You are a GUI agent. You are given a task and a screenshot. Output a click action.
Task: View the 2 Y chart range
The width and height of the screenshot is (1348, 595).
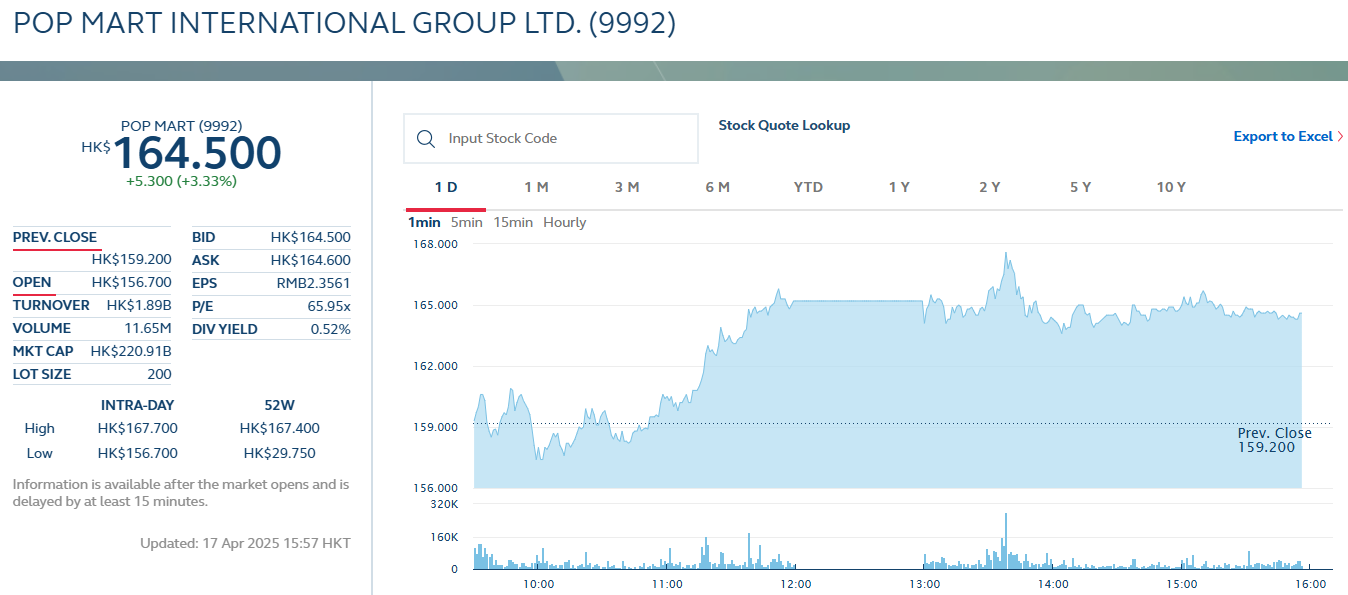pos(989,187)
